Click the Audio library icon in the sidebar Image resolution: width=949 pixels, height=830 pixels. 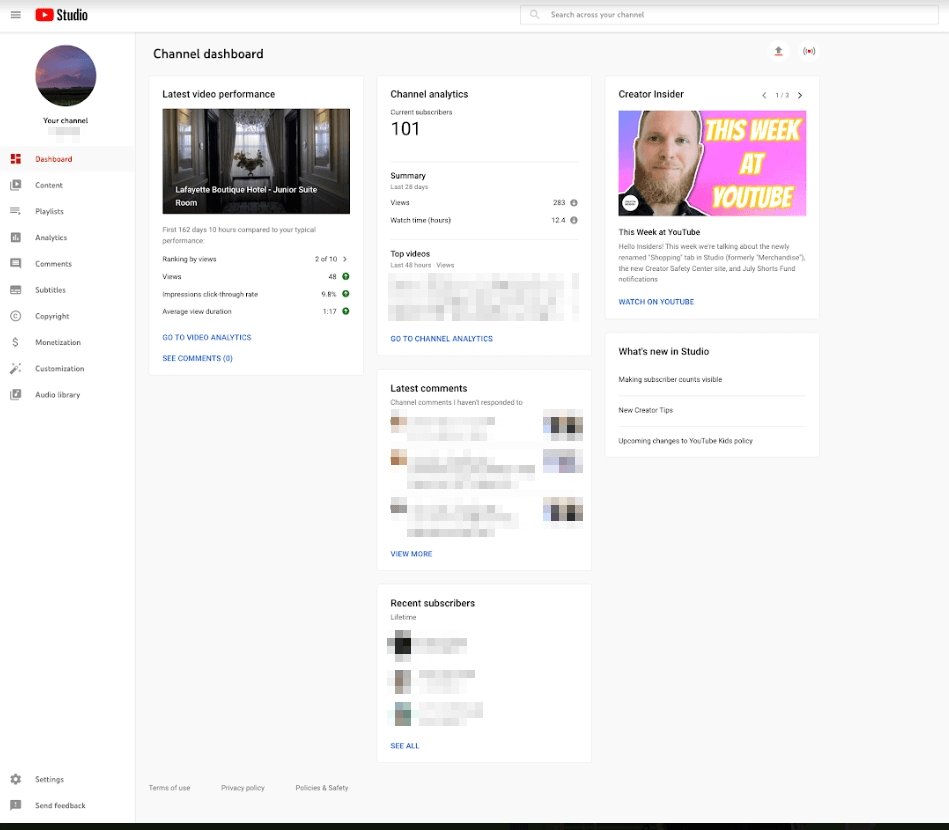point(15,394)
